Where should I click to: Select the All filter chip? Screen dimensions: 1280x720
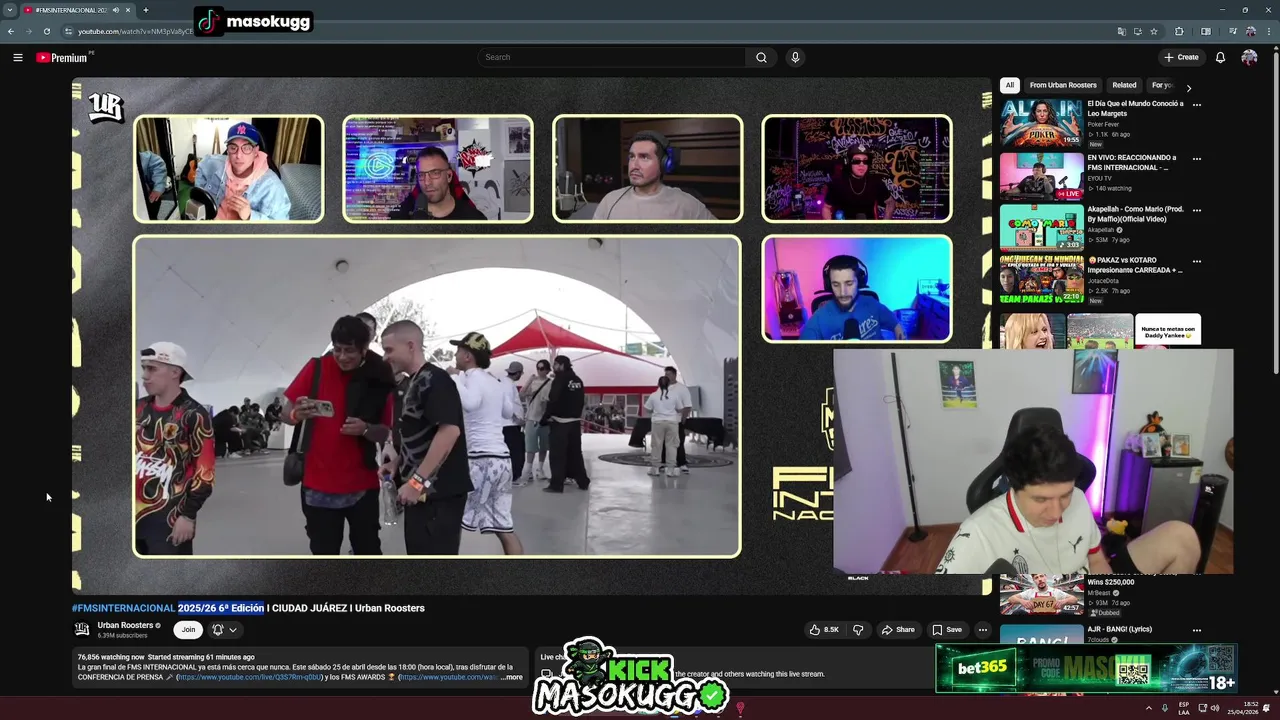click(x=1010, y=85)
